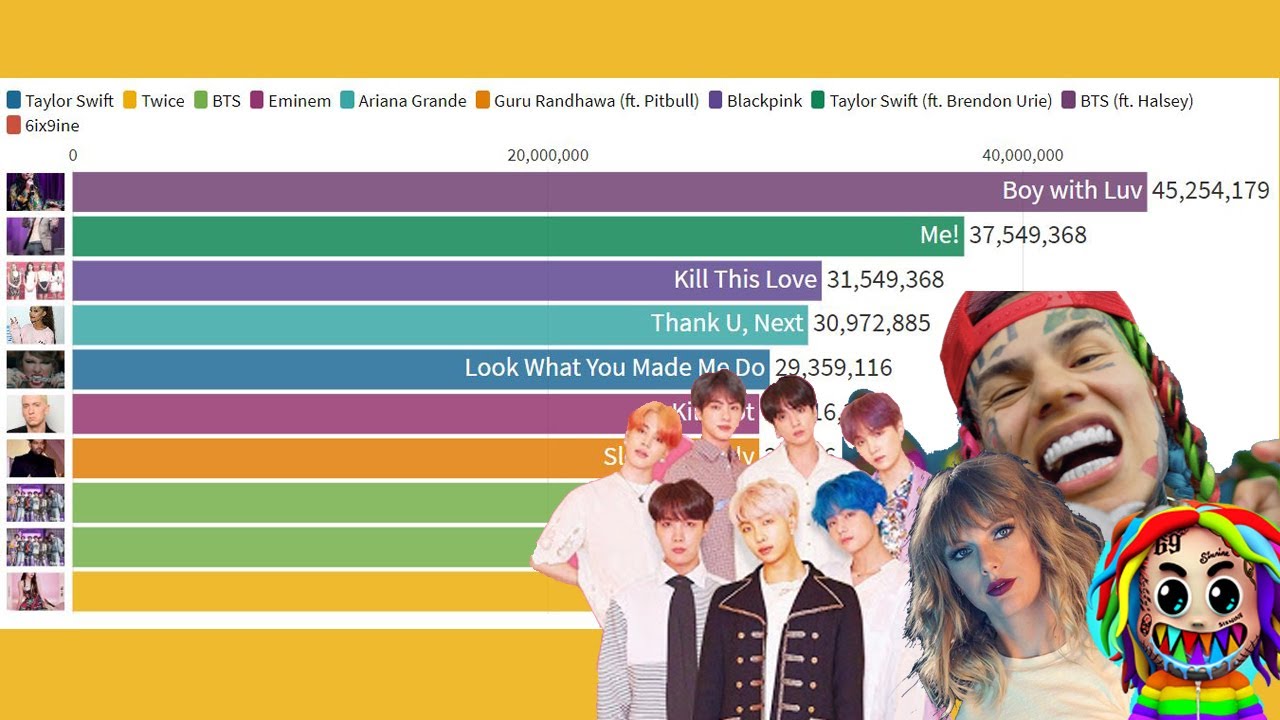Click the Thank U, Next bar

[440, 324]
